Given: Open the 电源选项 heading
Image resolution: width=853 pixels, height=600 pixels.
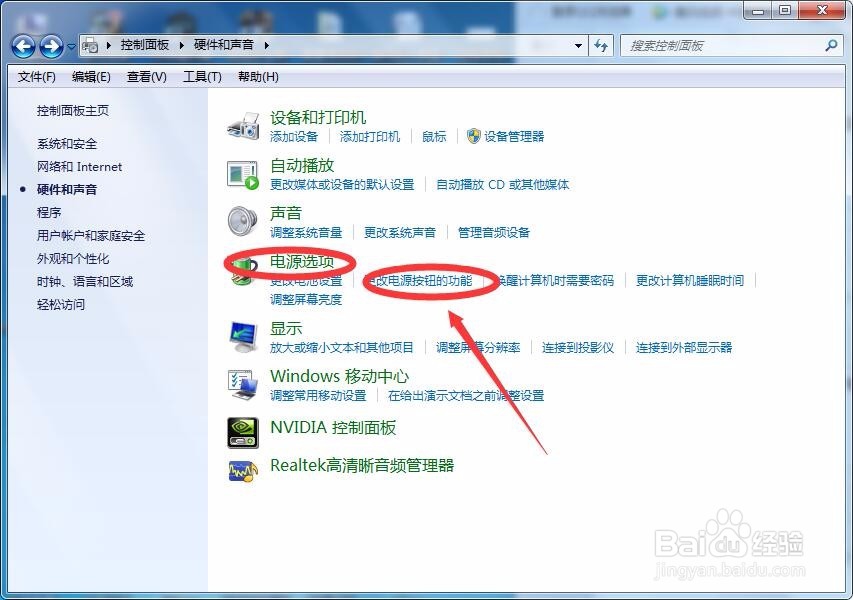Looking at the screenshot, I should 302,262.
